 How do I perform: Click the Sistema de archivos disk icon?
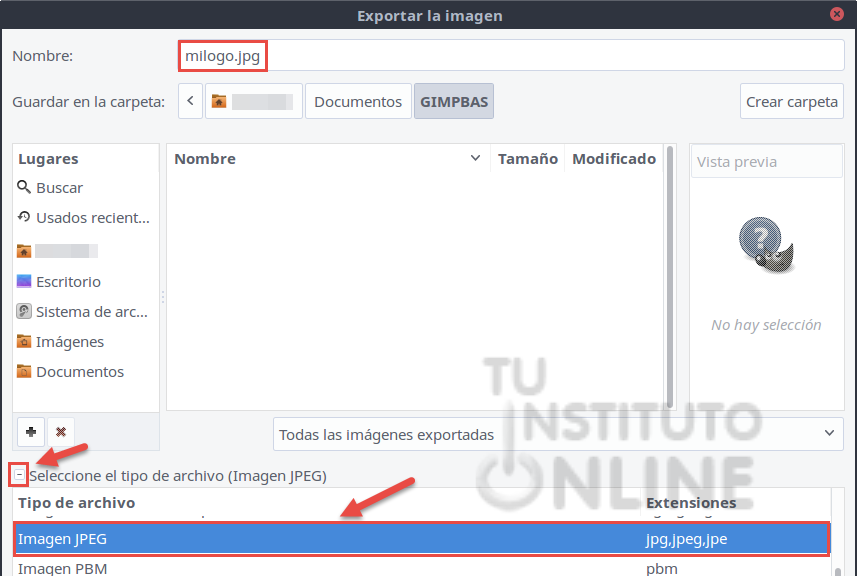pyautogui.click(x=24, y=311)
